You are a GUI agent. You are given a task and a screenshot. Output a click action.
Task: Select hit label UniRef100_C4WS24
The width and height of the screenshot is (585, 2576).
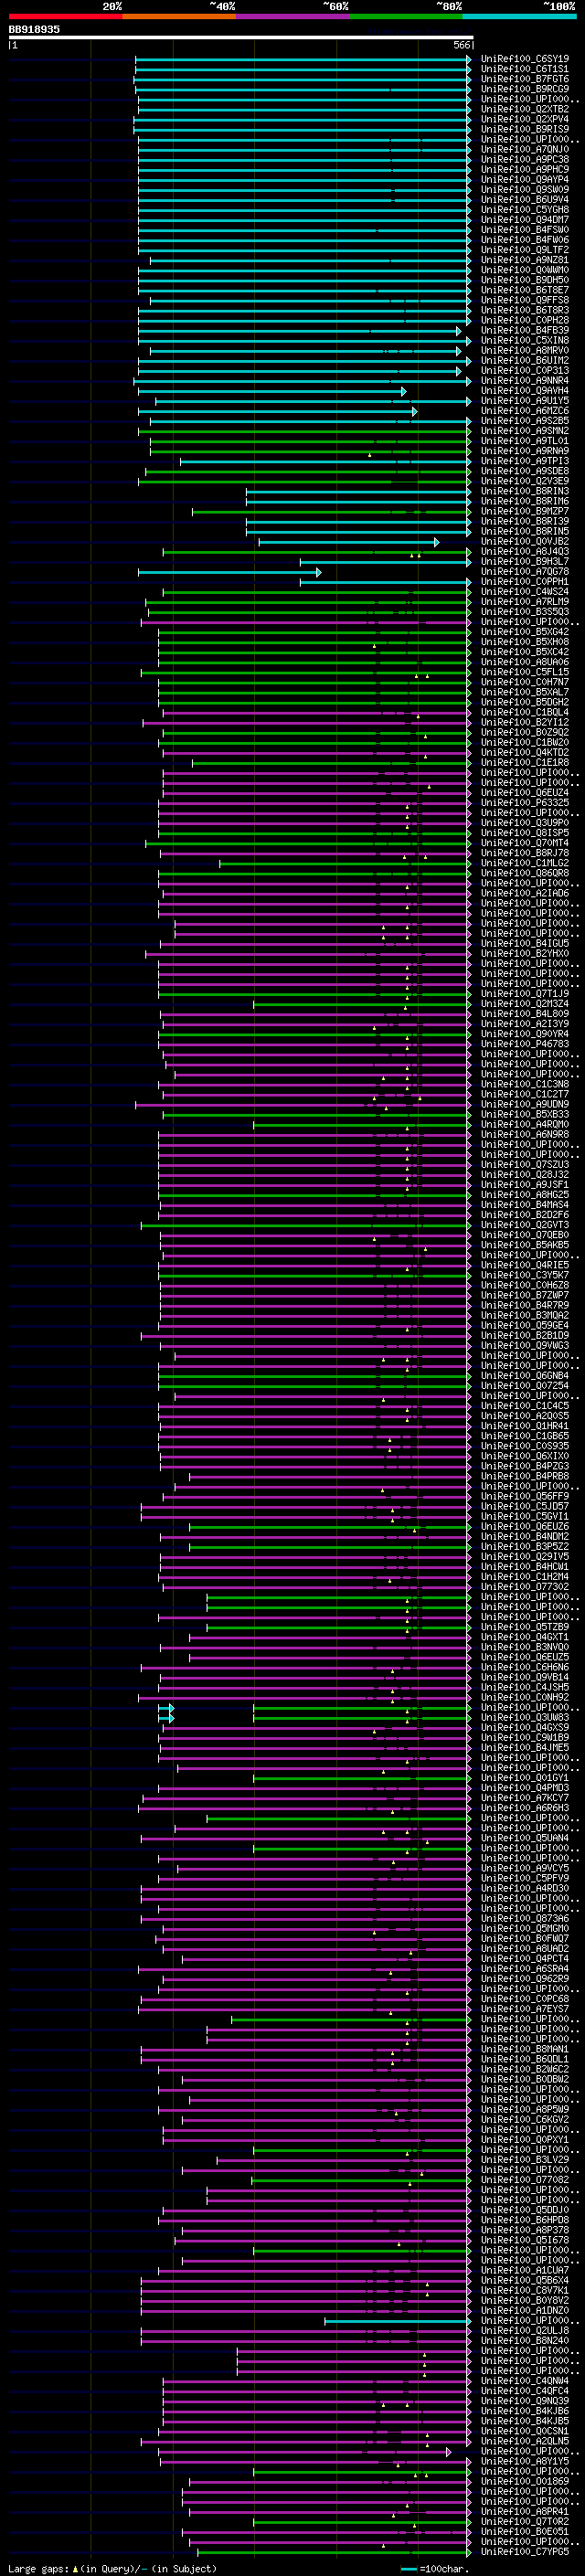pos(525,592)
